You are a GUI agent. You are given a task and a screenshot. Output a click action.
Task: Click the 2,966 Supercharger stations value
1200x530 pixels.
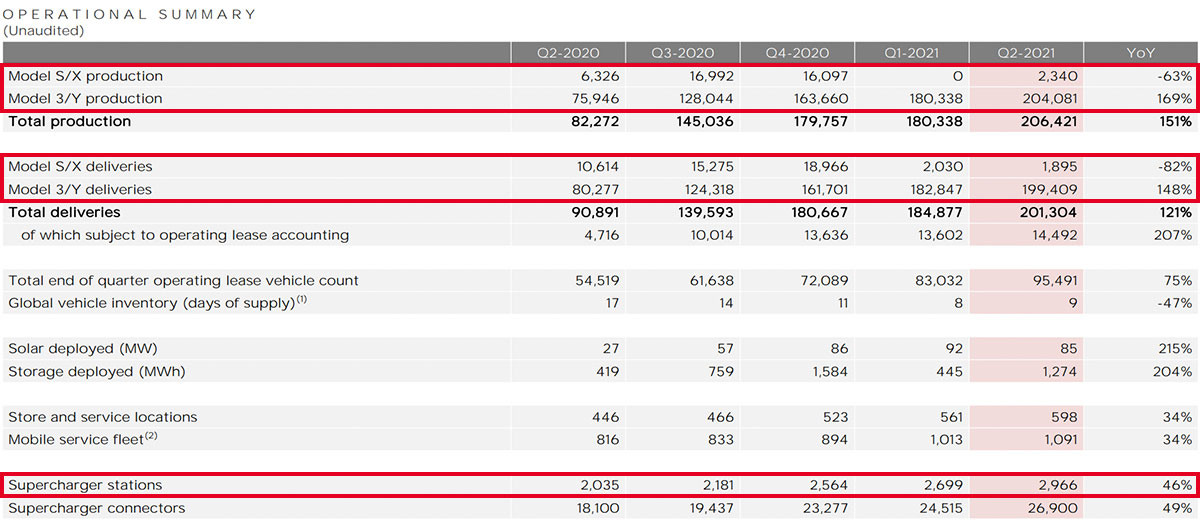pos(1058,485)
